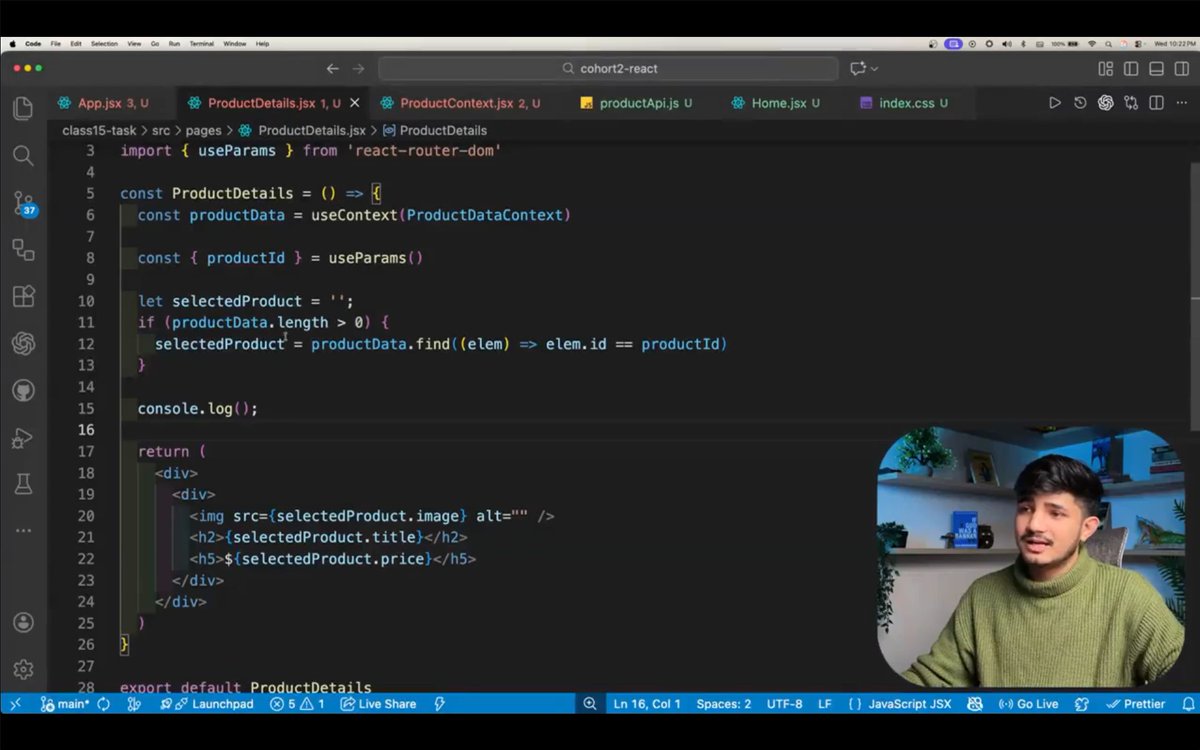Open the Copilot chat icon in title bar
The height and width of the screenshot is (750, 1200).
click(857, 69)
